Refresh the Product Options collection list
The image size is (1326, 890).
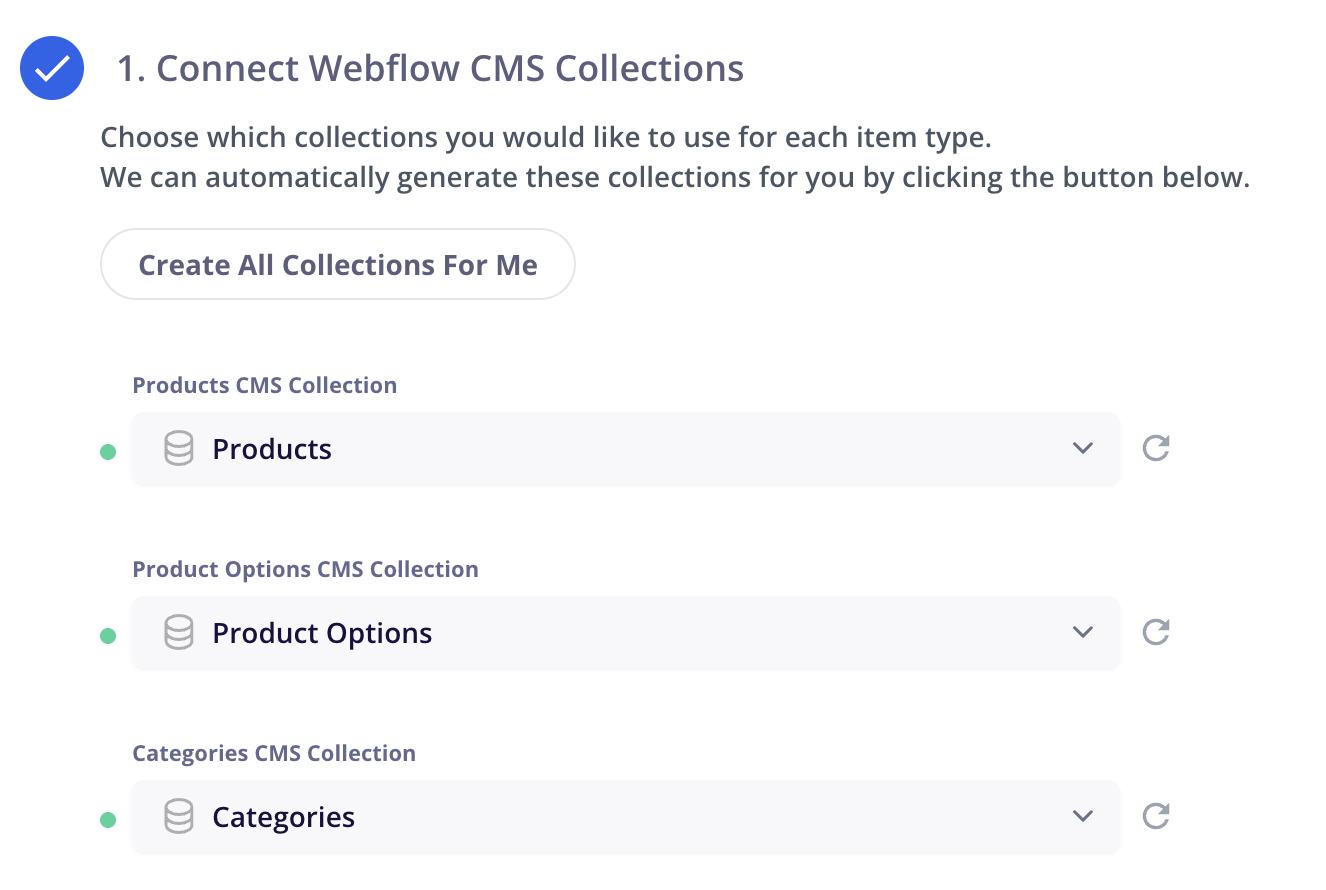pos(1156,632)
